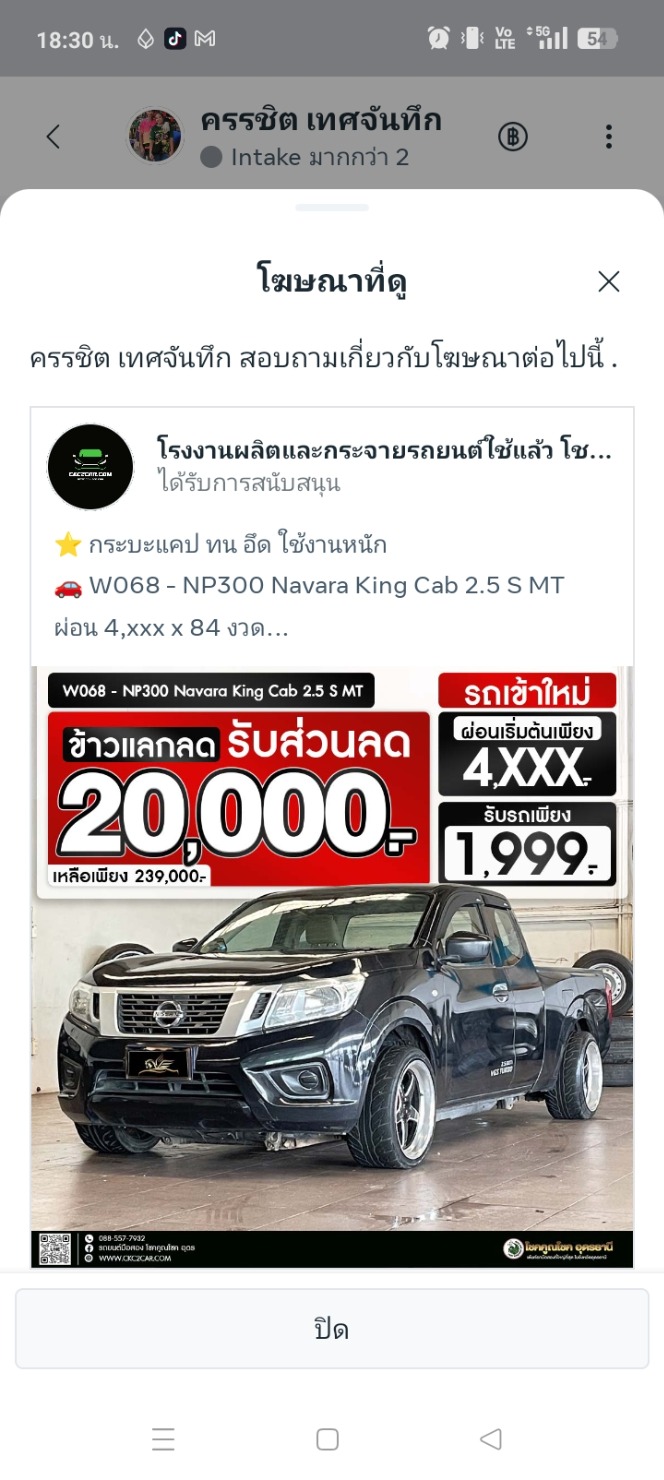Open the advertiser page name link
The height and width of the screenshot is (1480, 664).
pos(385,449)
